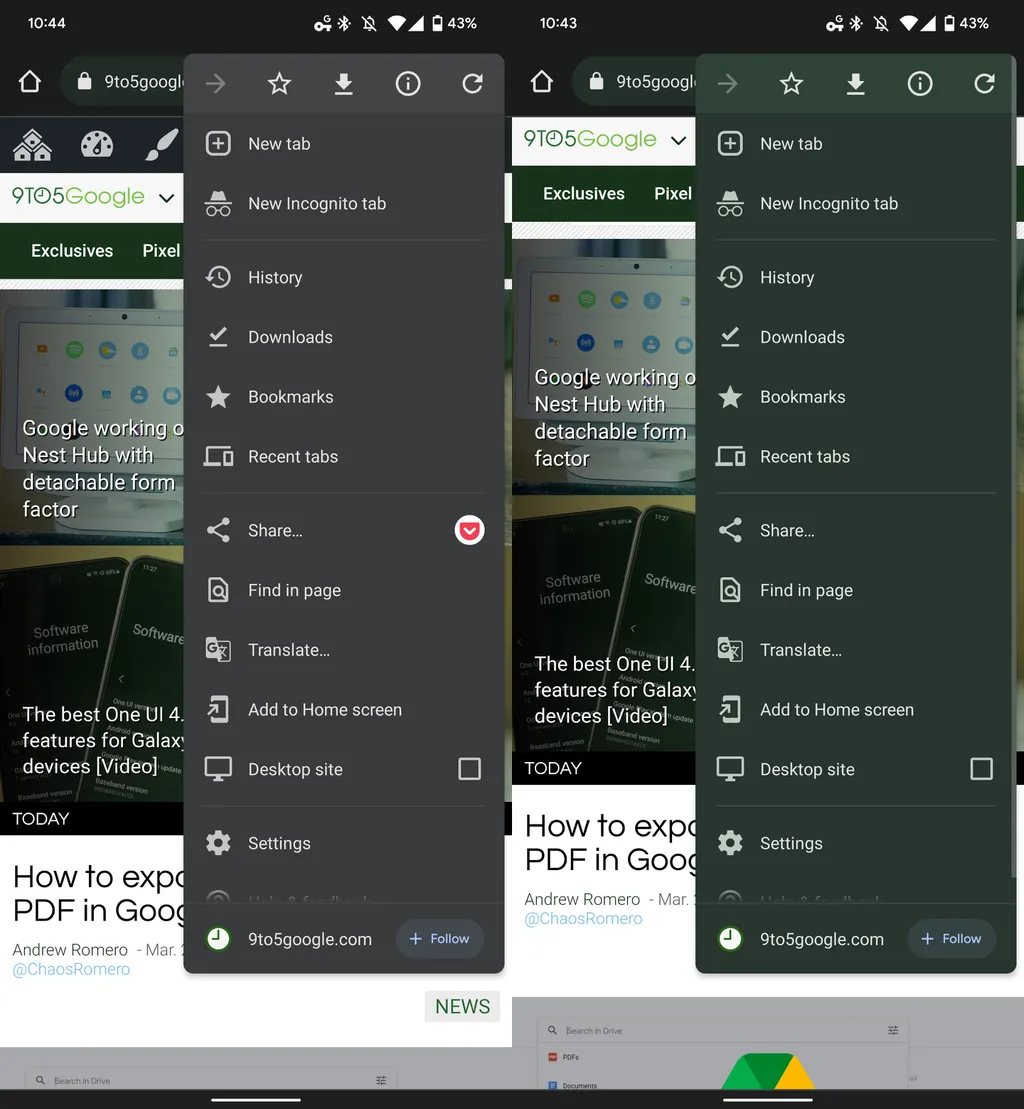Tap the 9TO5Google logo in the right screenshot

click(590, 139)
